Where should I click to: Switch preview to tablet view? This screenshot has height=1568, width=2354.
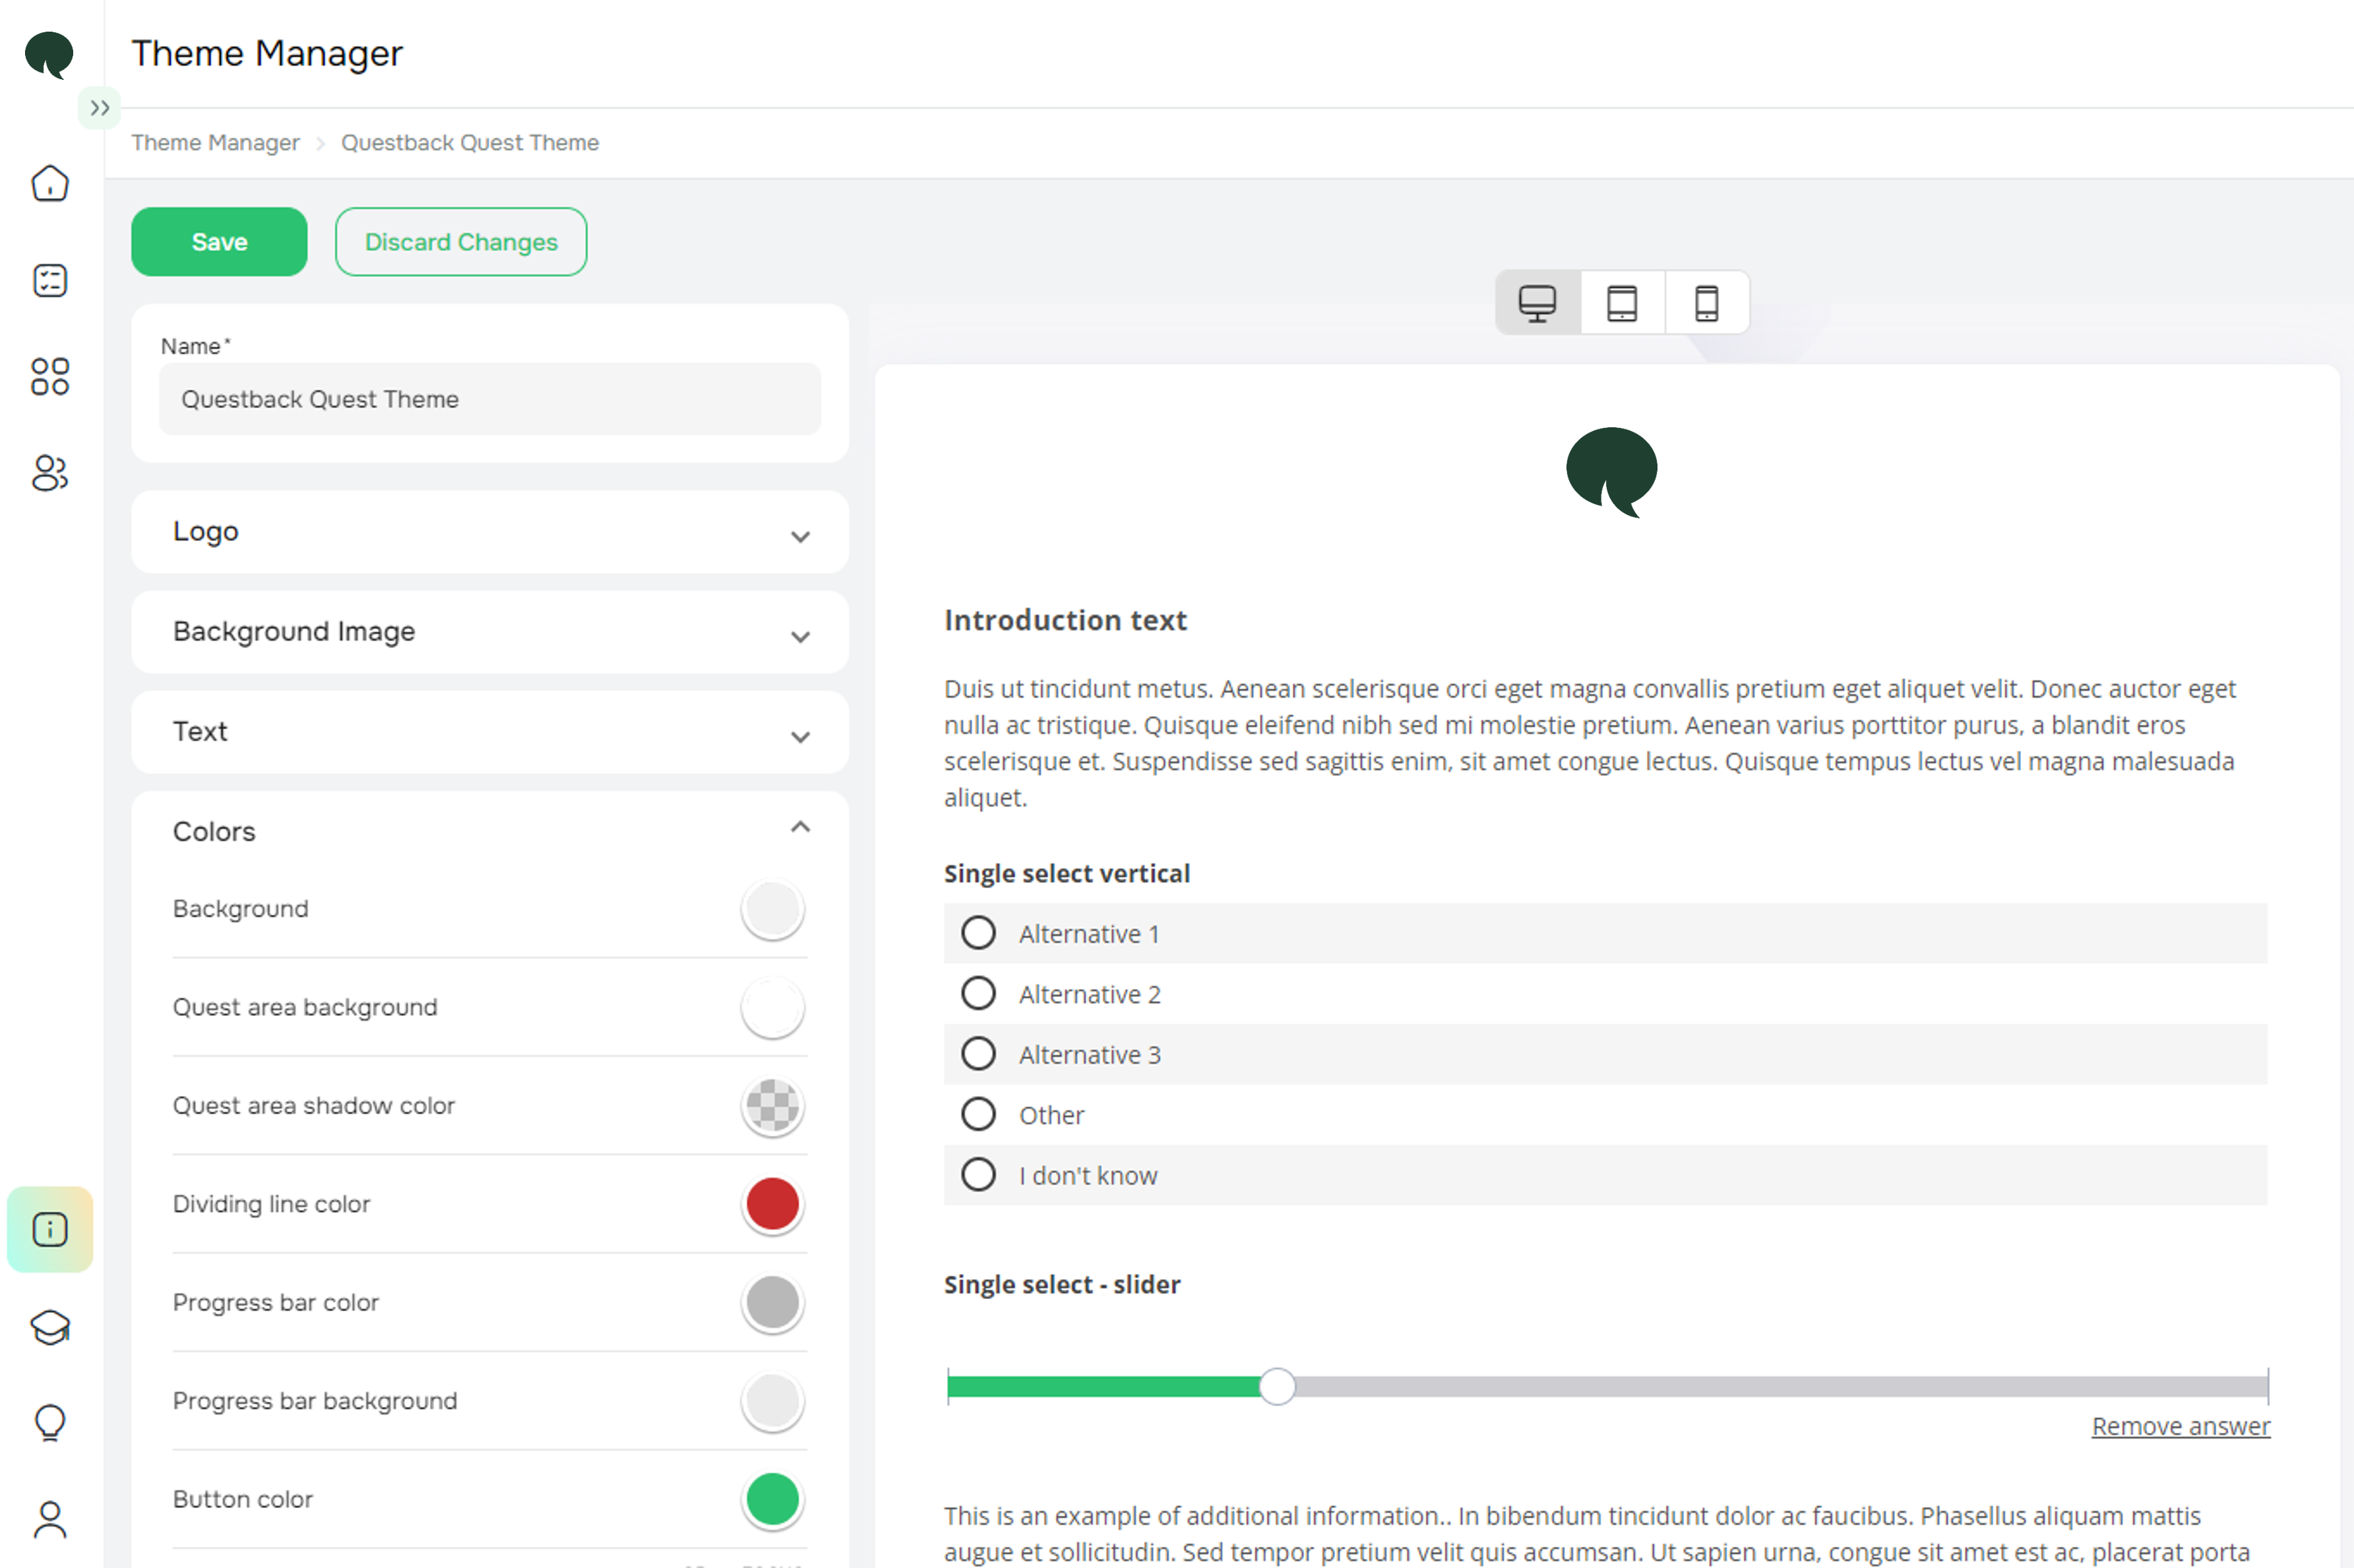tap(1621, 302)
